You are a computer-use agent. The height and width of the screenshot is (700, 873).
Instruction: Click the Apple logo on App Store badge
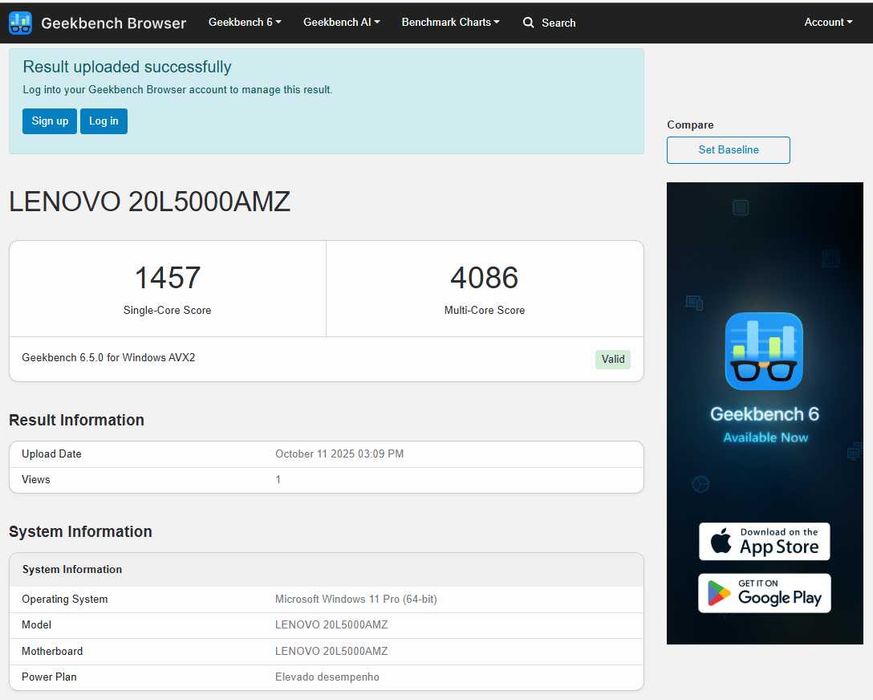coord(721,541)
